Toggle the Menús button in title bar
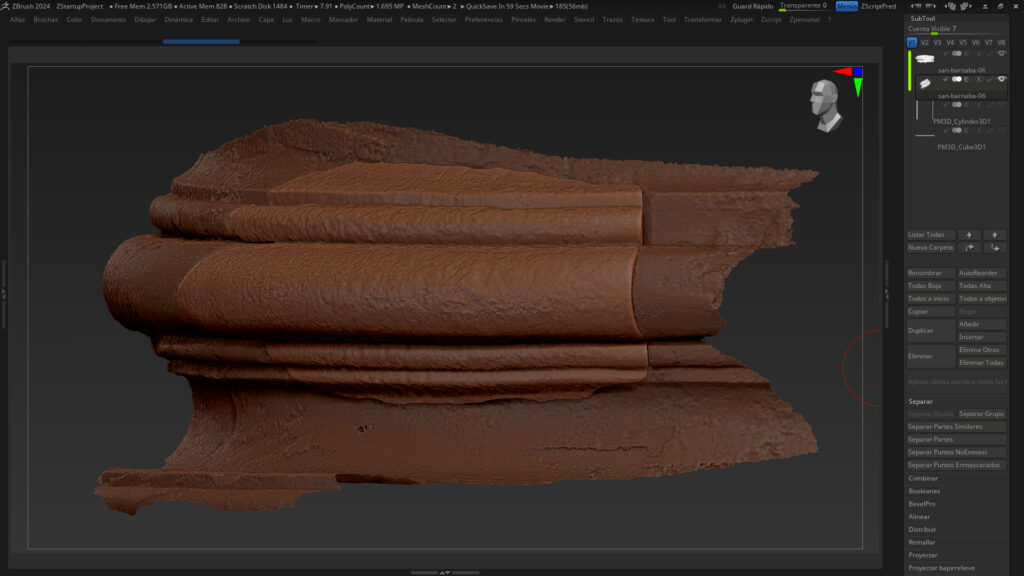The image size is (1024, 576). [846, 6]
